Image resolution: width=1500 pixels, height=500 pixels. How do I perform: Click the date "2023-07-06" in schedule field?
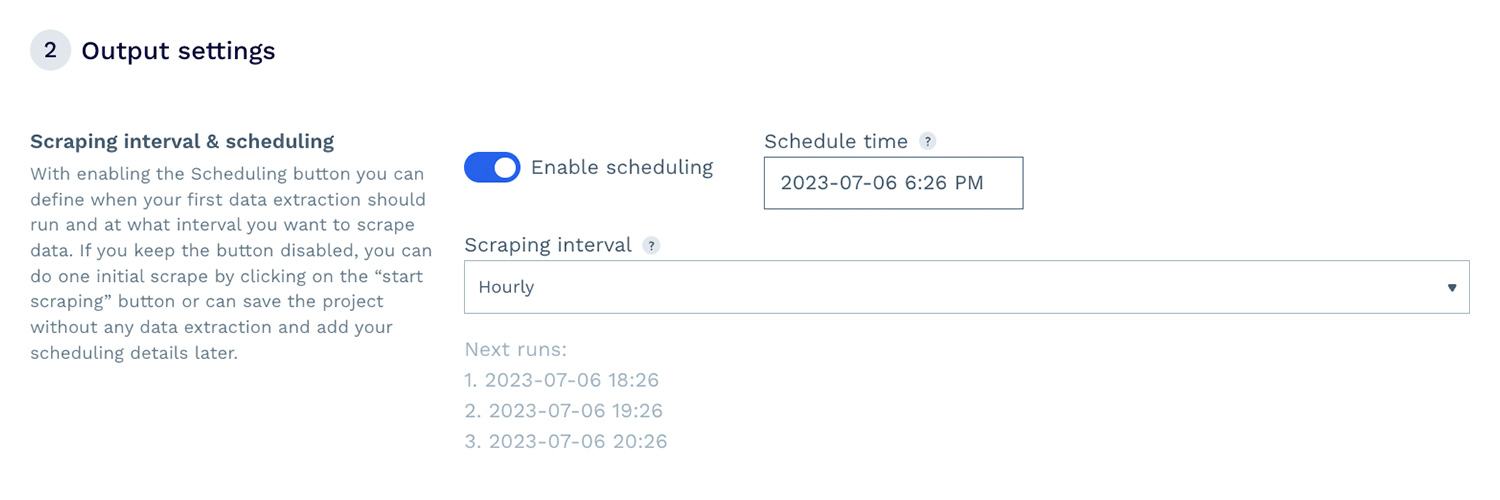pos(827,183)
